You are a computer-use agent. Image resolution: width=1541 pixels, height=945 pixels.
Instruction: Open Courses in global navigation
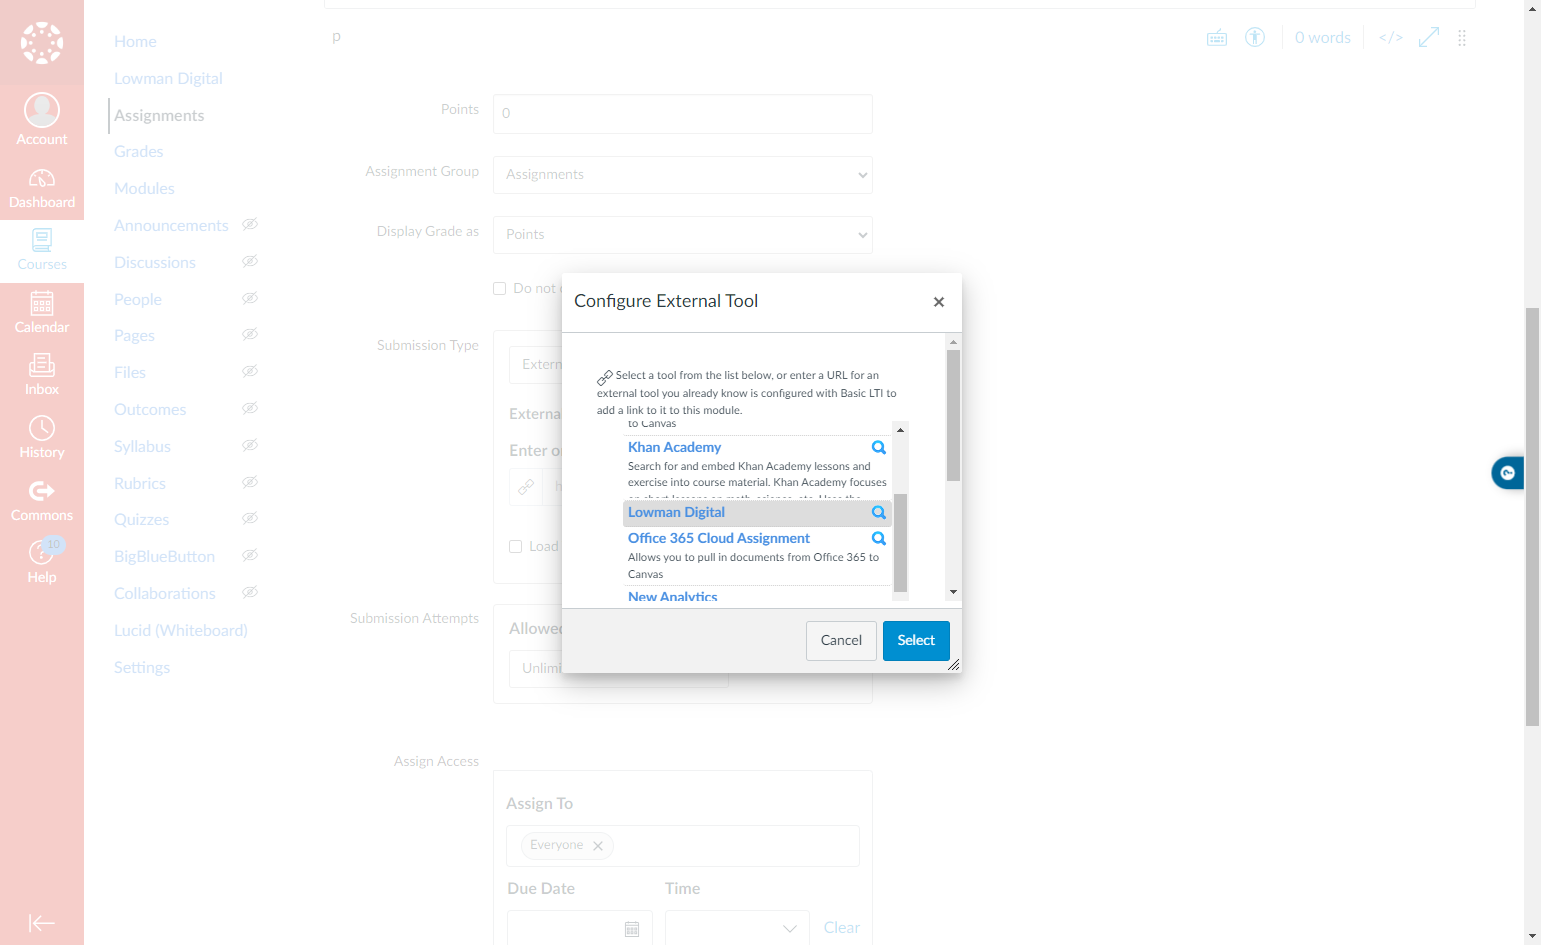click(x=42, y=250)
